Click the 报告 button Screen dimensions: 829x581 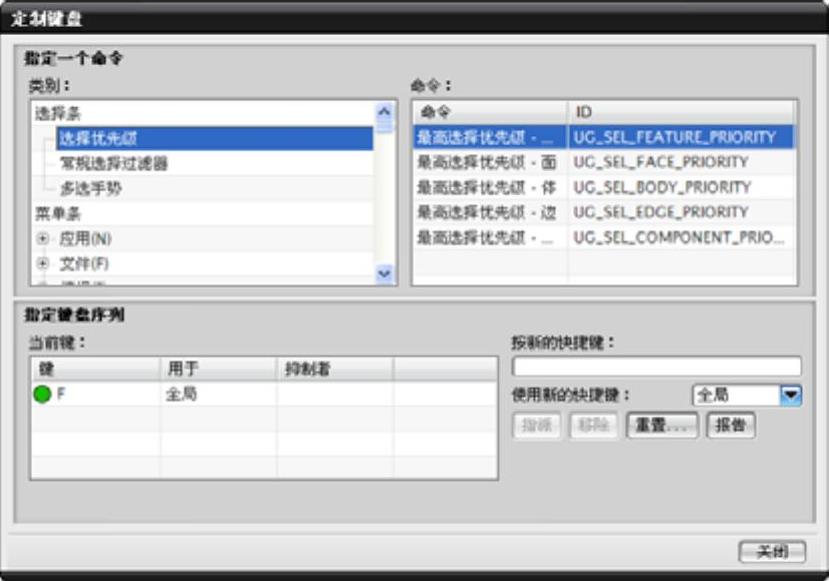[731, 425]
